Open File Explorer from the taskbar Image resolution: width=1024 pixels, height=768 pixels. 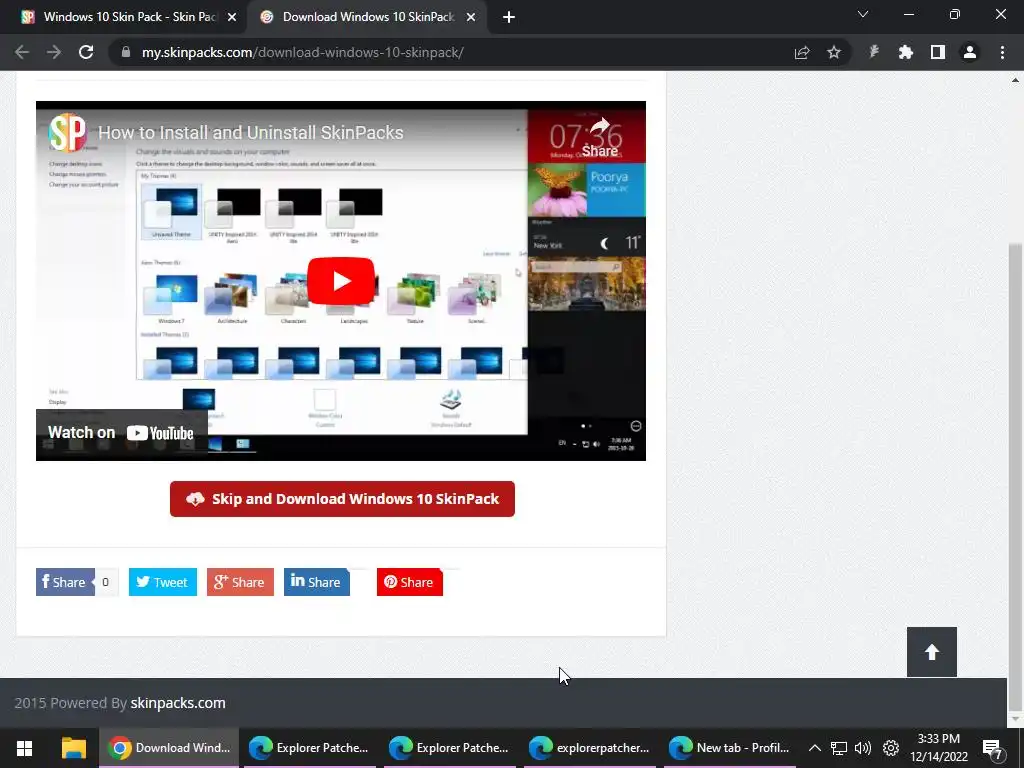coord(74,748)
